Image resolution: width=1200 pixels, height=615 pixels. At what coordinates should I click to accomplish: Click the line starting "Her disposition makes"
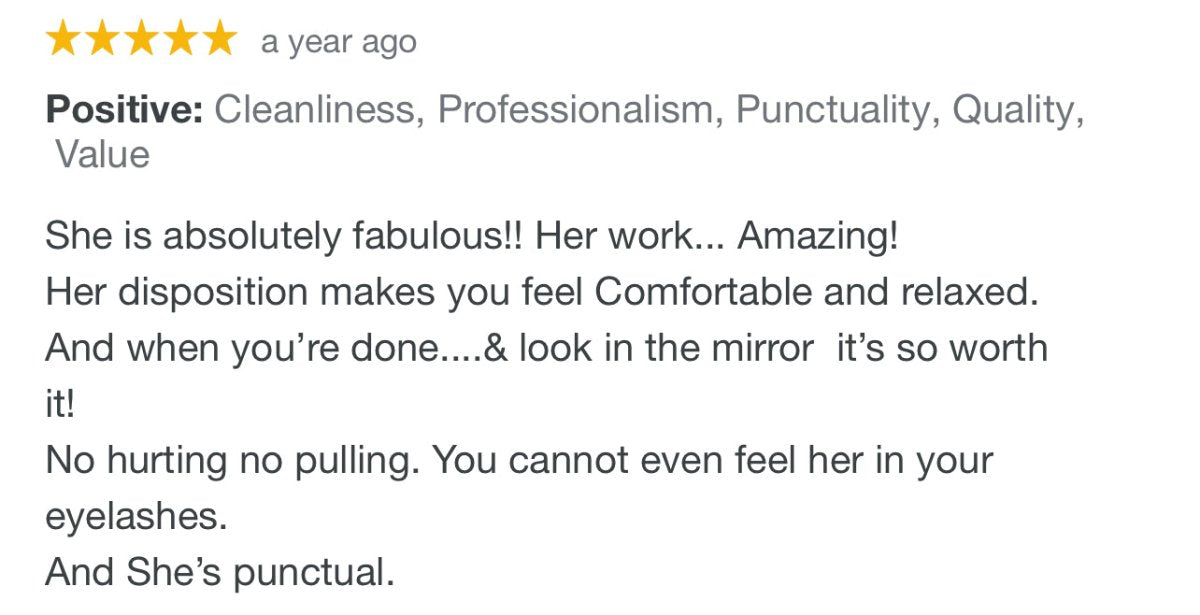pyautogui.click(x=542, y=292)
